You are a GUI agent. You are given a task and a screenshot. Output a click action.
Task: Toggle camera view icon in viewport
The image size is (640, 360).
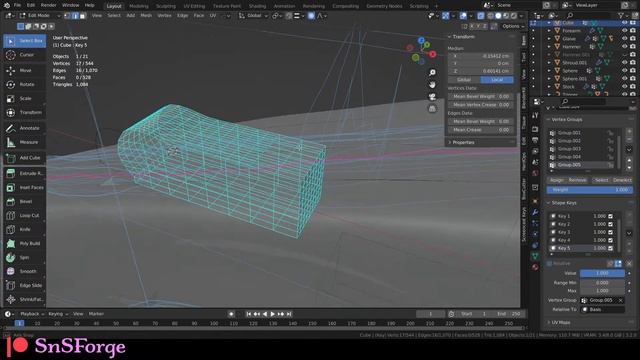432,97
